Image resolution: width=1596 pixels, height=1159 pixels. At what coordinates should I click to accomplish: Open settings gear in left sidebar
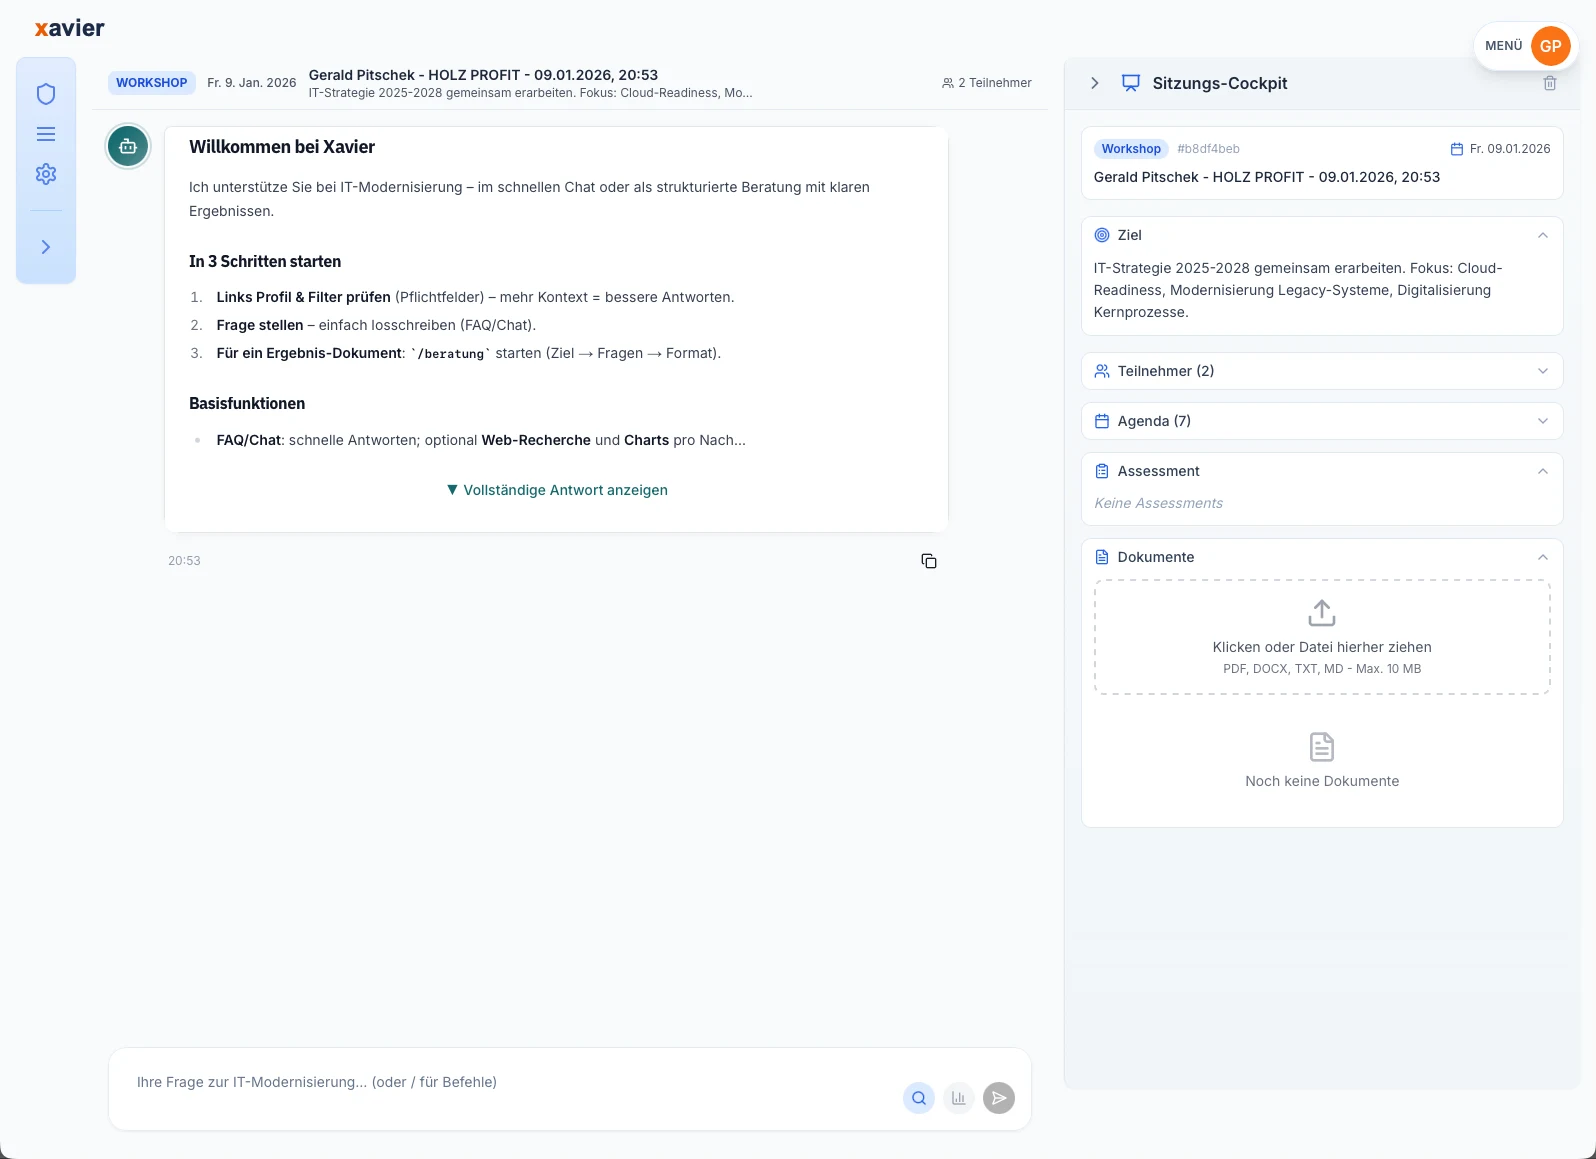pos(46,174)
